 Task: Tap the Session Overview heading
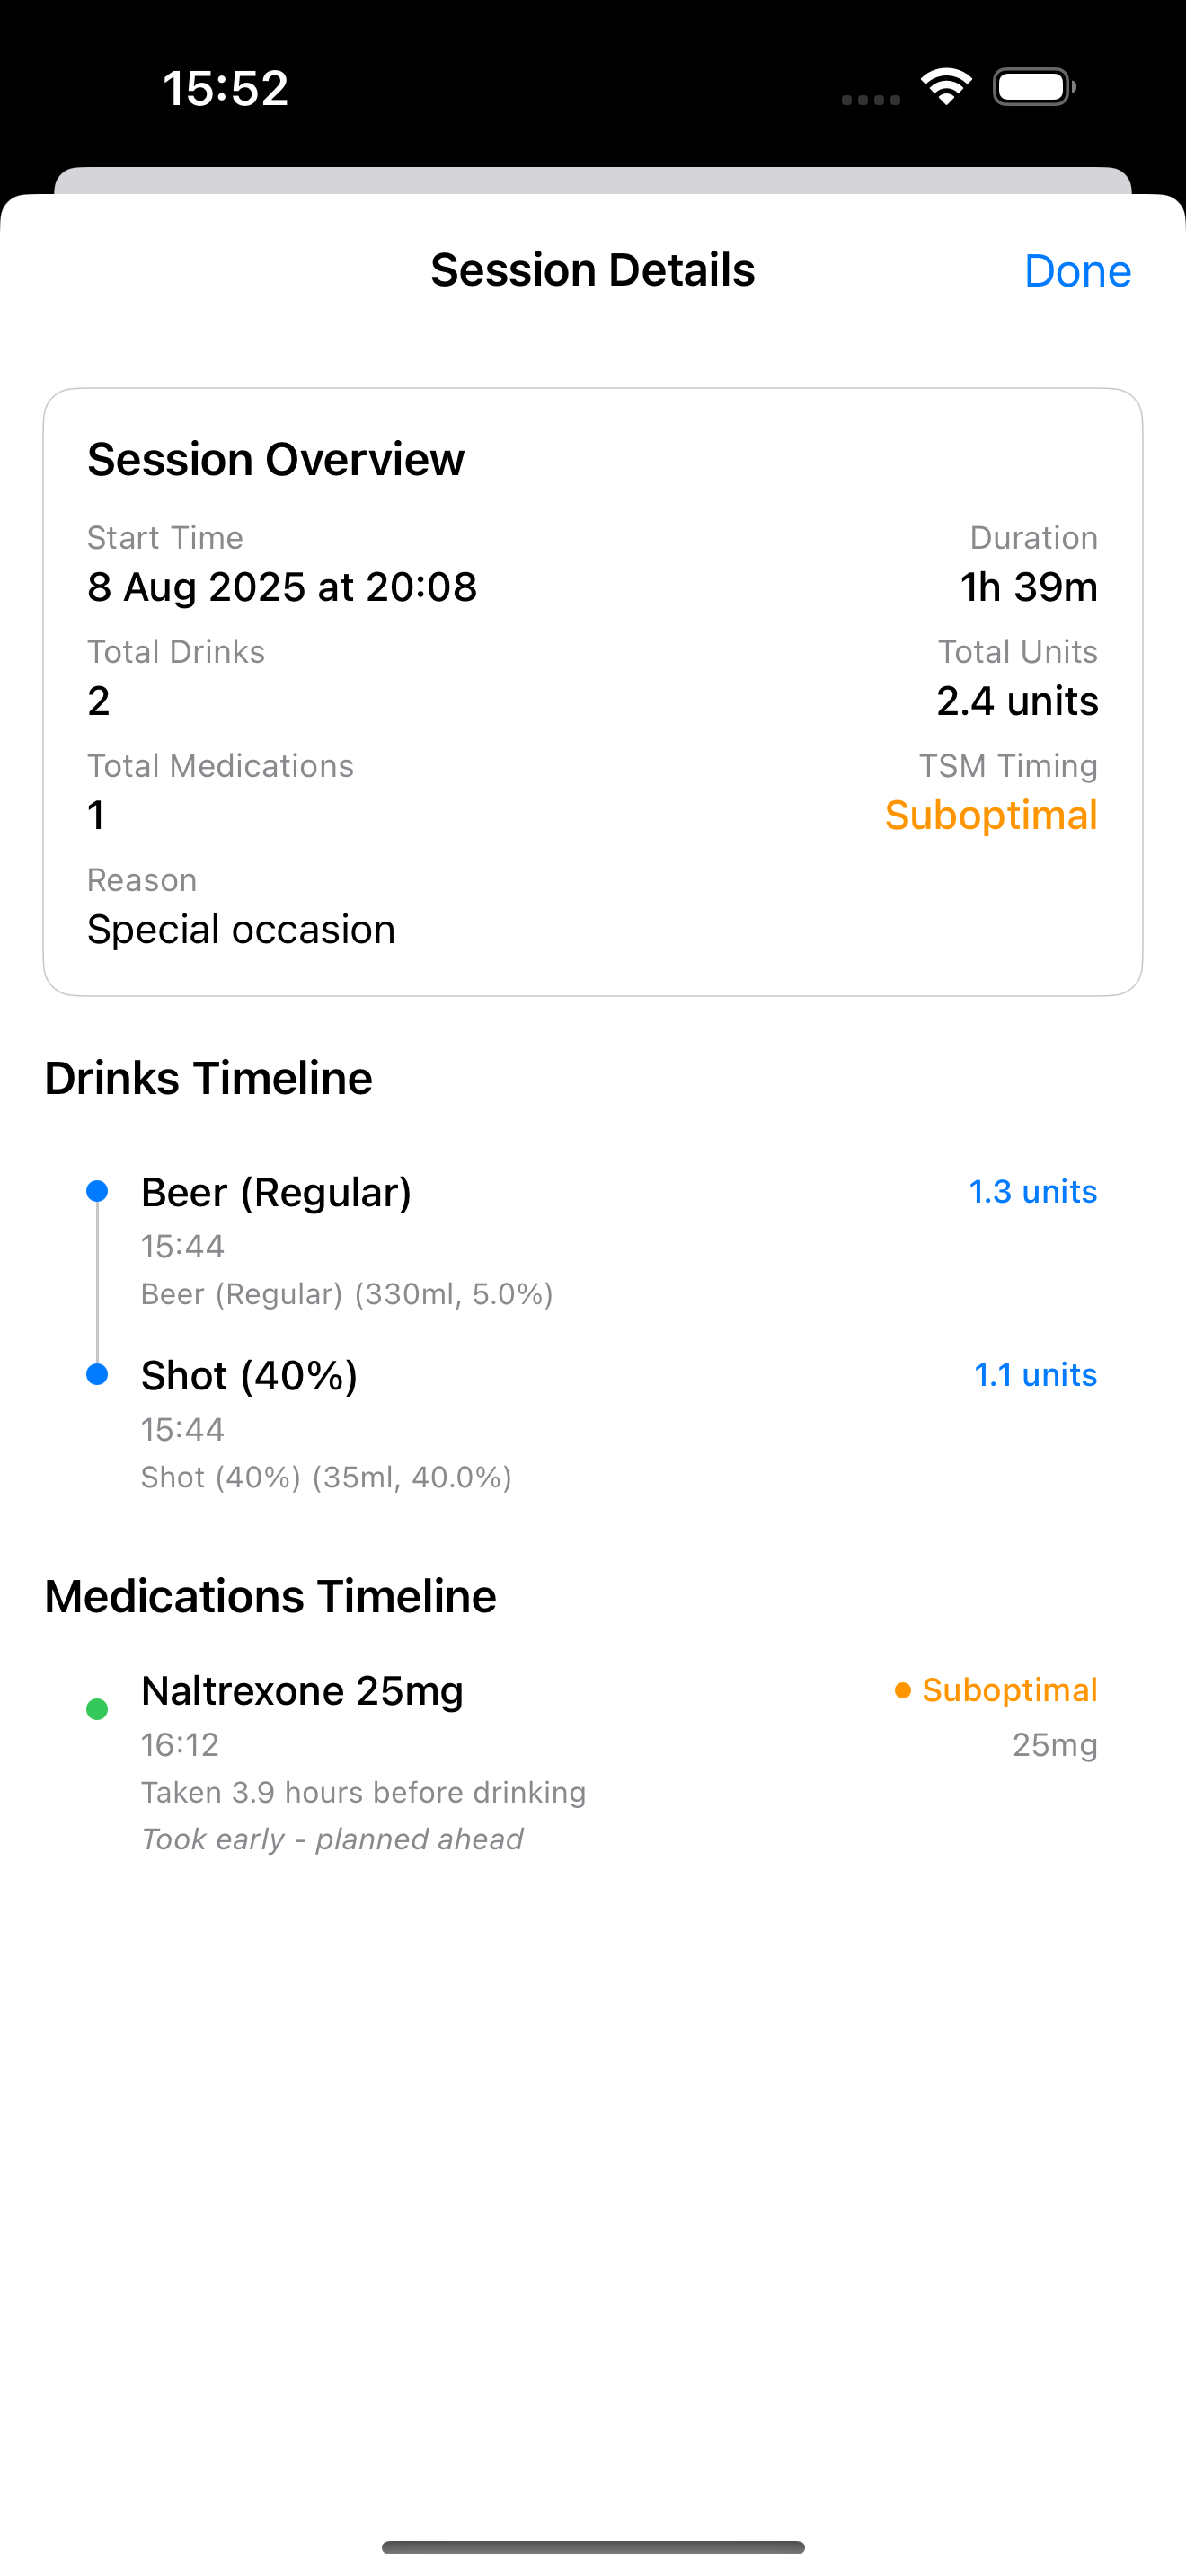[x=276, y=460]
